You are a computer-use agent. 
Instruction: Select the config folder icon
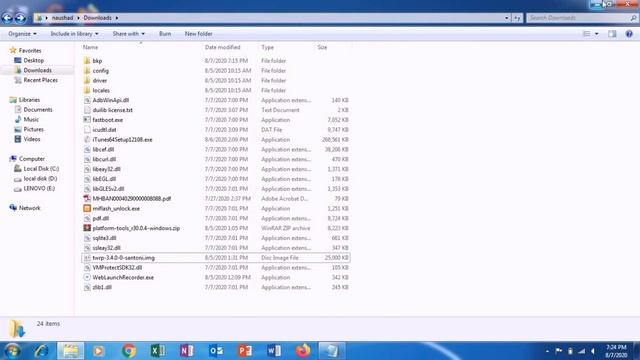tap(87, 71)
